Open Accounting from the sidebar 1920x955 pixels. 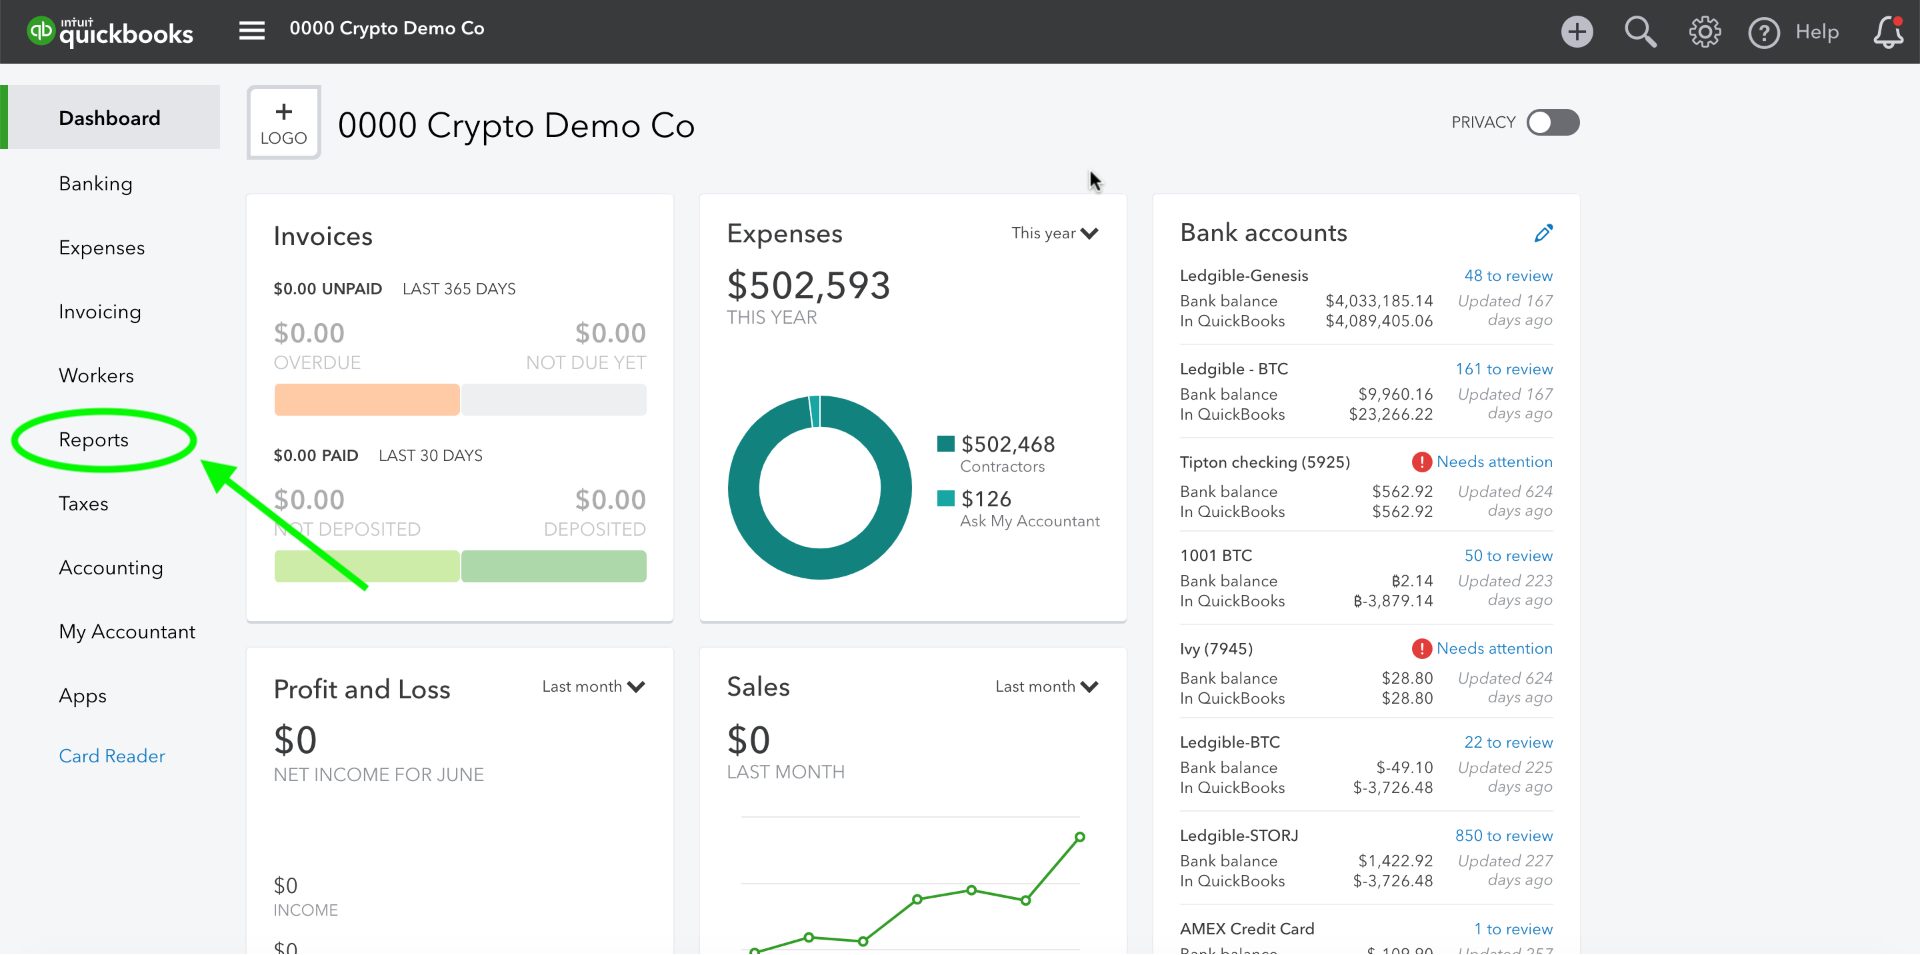pyautogui.click(x=111, y=568)
